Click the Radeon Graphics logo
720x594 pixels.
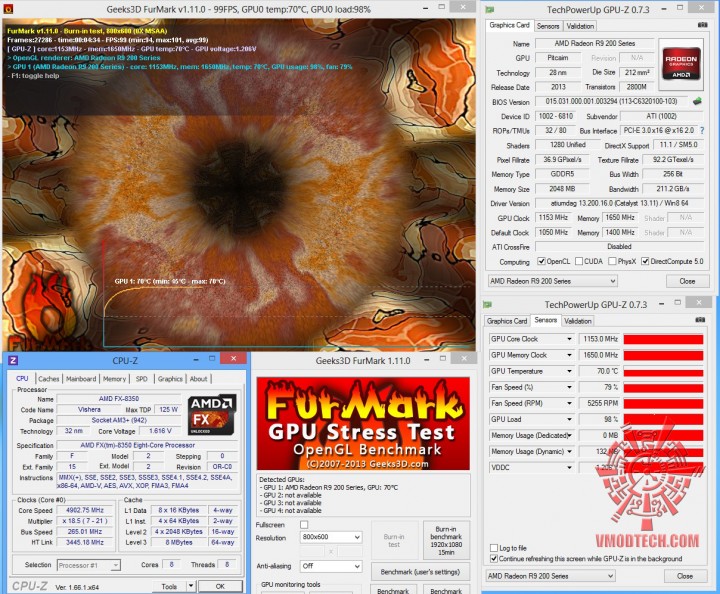pyautogui.click(x=681, y=63)
